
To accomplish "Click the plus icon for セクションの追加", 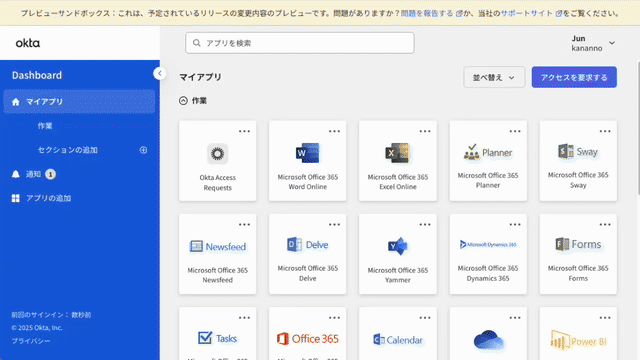I will 143,150.
